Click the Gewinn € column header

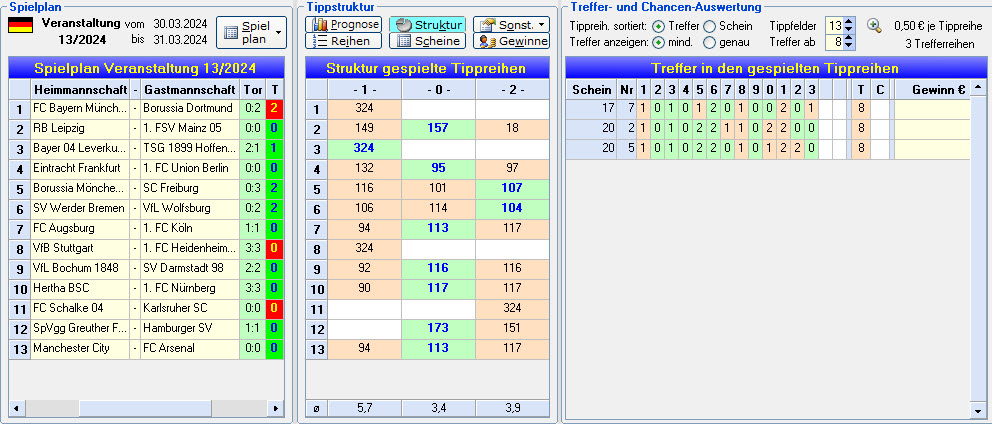coord(932,89)
